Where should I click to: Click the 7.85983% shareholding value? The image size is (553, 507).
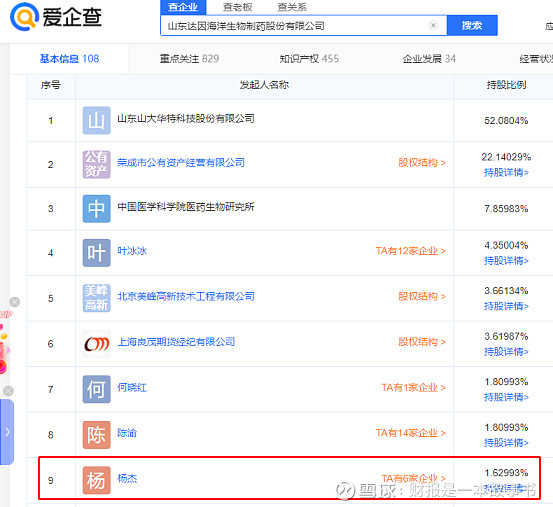[506, 209]
